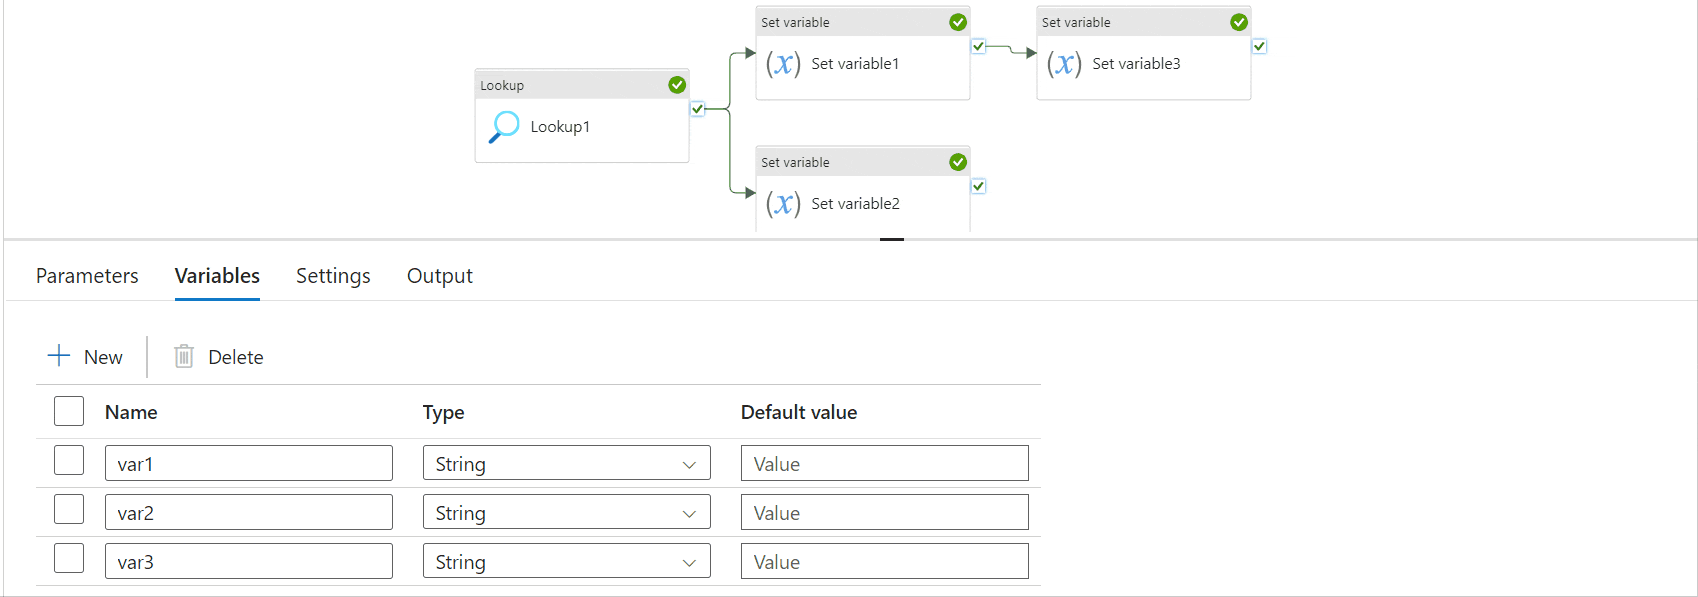Open the Output tab
The width and height of the screenshot is (1698, 597).
pyautogui.click(x=439, y=276)
